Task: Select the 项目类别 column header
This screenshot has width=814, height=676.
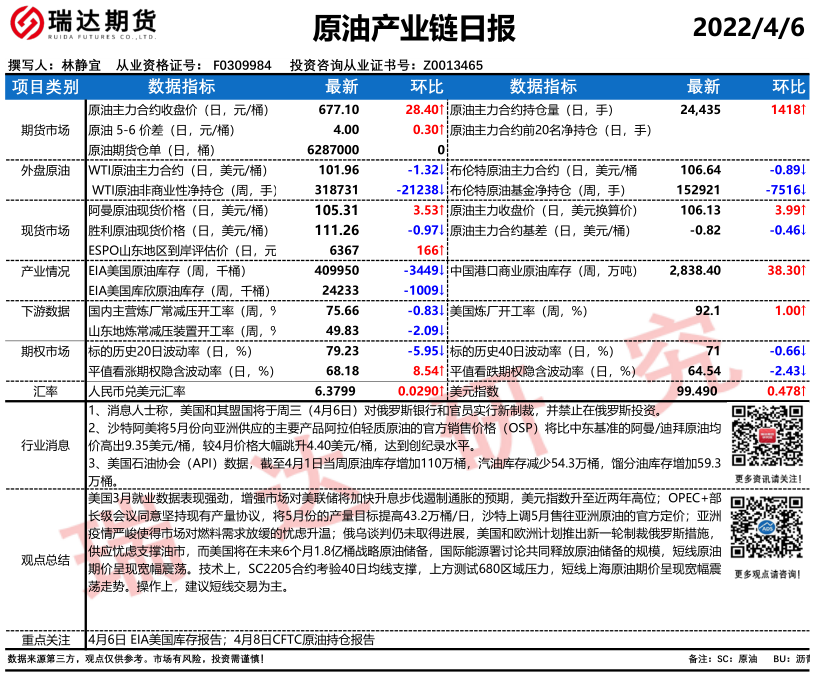Action: (x=45, y=87)
